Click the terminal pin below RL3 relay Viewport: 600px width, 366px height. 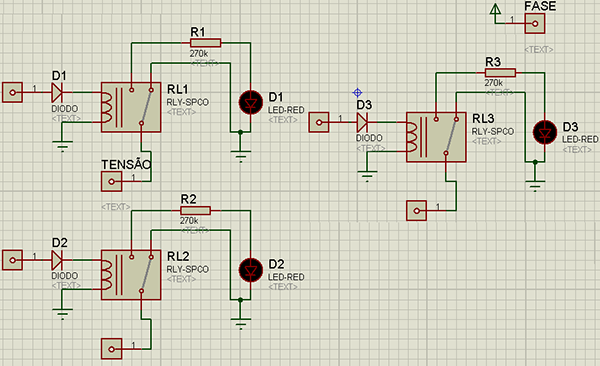coord(416,211)
